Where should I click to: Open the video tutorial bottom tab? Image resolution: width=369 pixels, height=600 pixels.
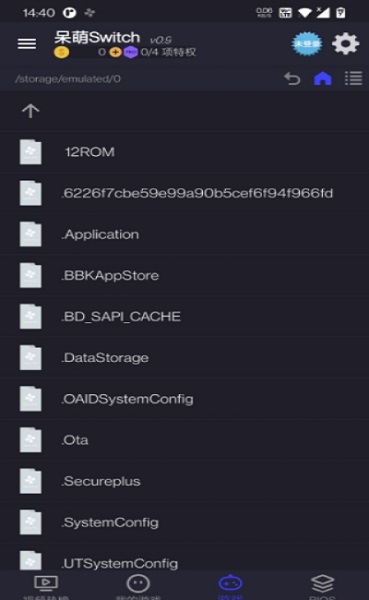pos(46,585)
